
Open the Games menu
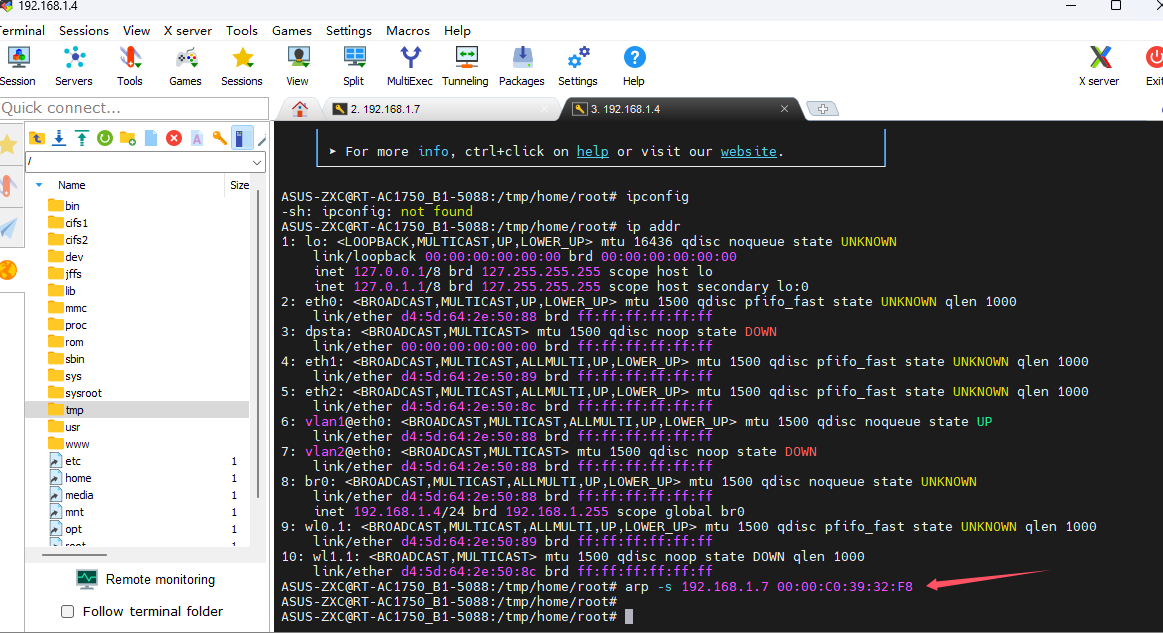pos(291,30)
